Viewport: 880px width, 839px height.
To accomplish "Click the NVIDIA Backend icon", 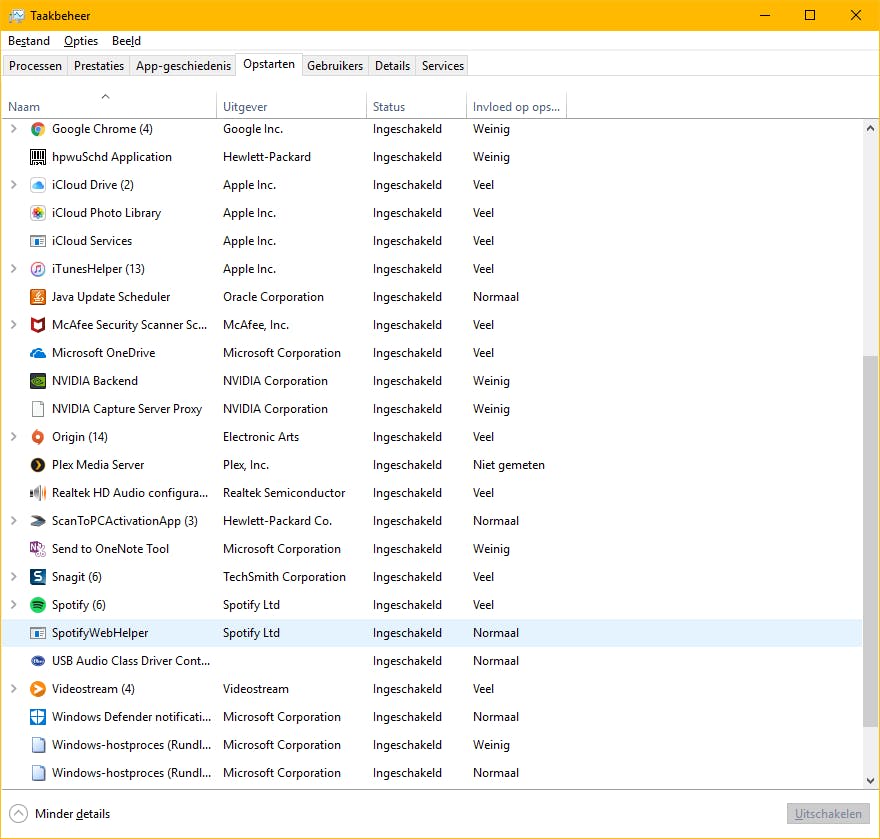I will (x=38, y=381).
